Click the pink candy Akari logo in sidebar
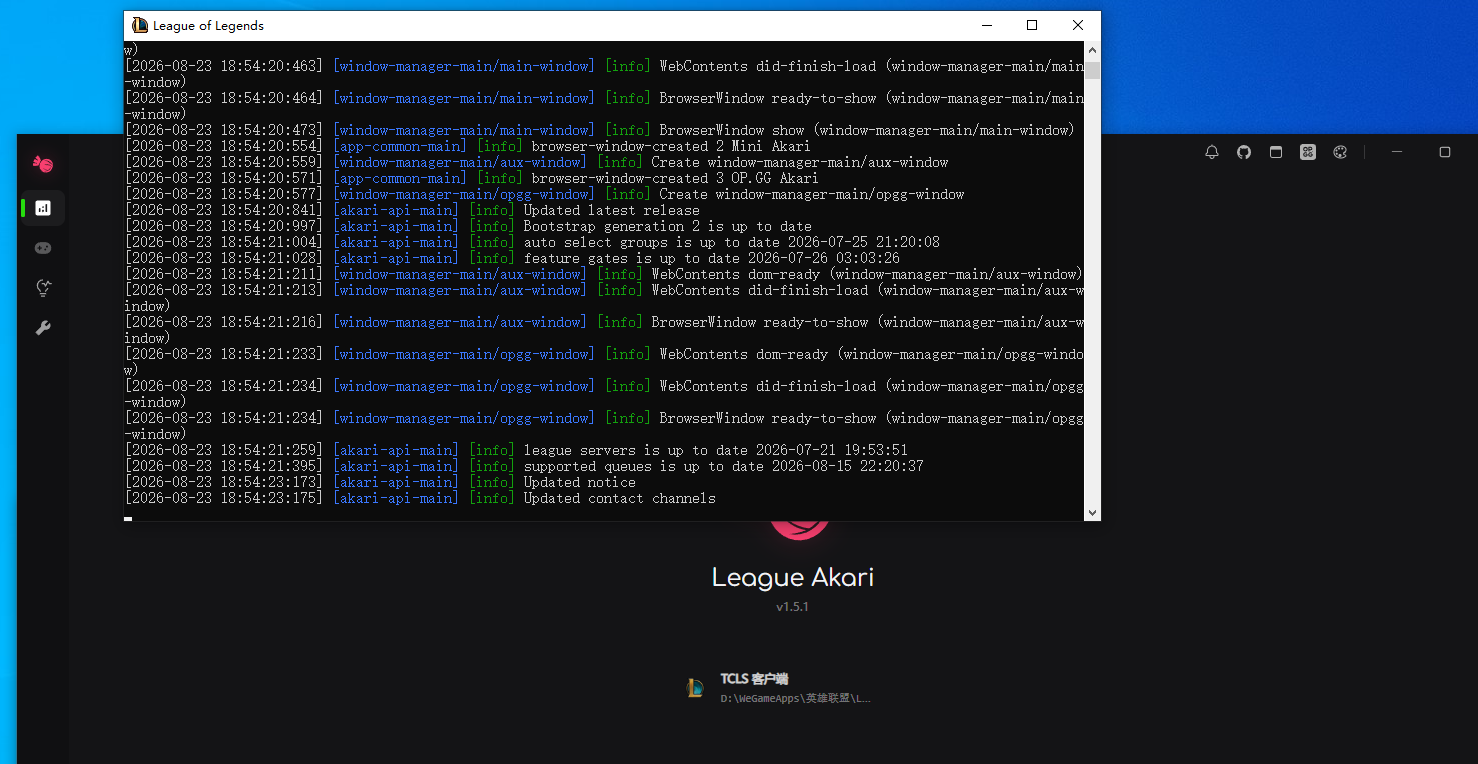 43,164
